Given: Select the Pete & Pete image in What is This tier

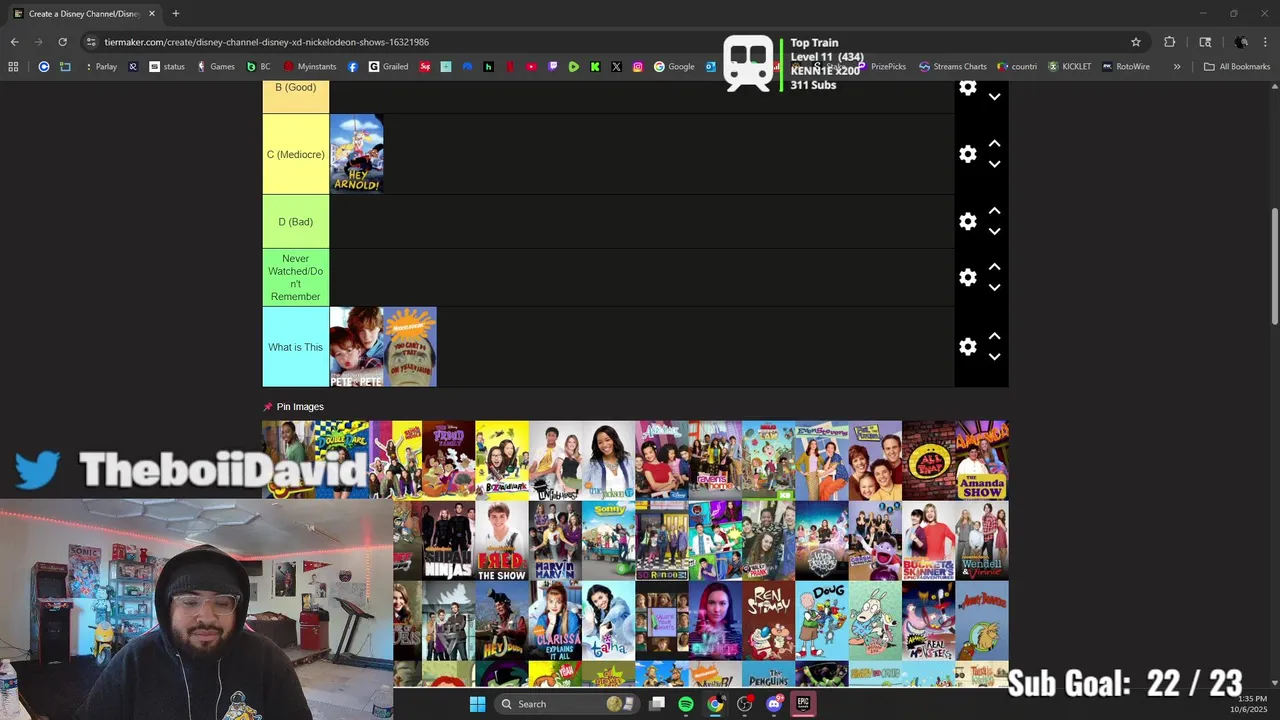Looking at the screenshot, I should (356, 347).
